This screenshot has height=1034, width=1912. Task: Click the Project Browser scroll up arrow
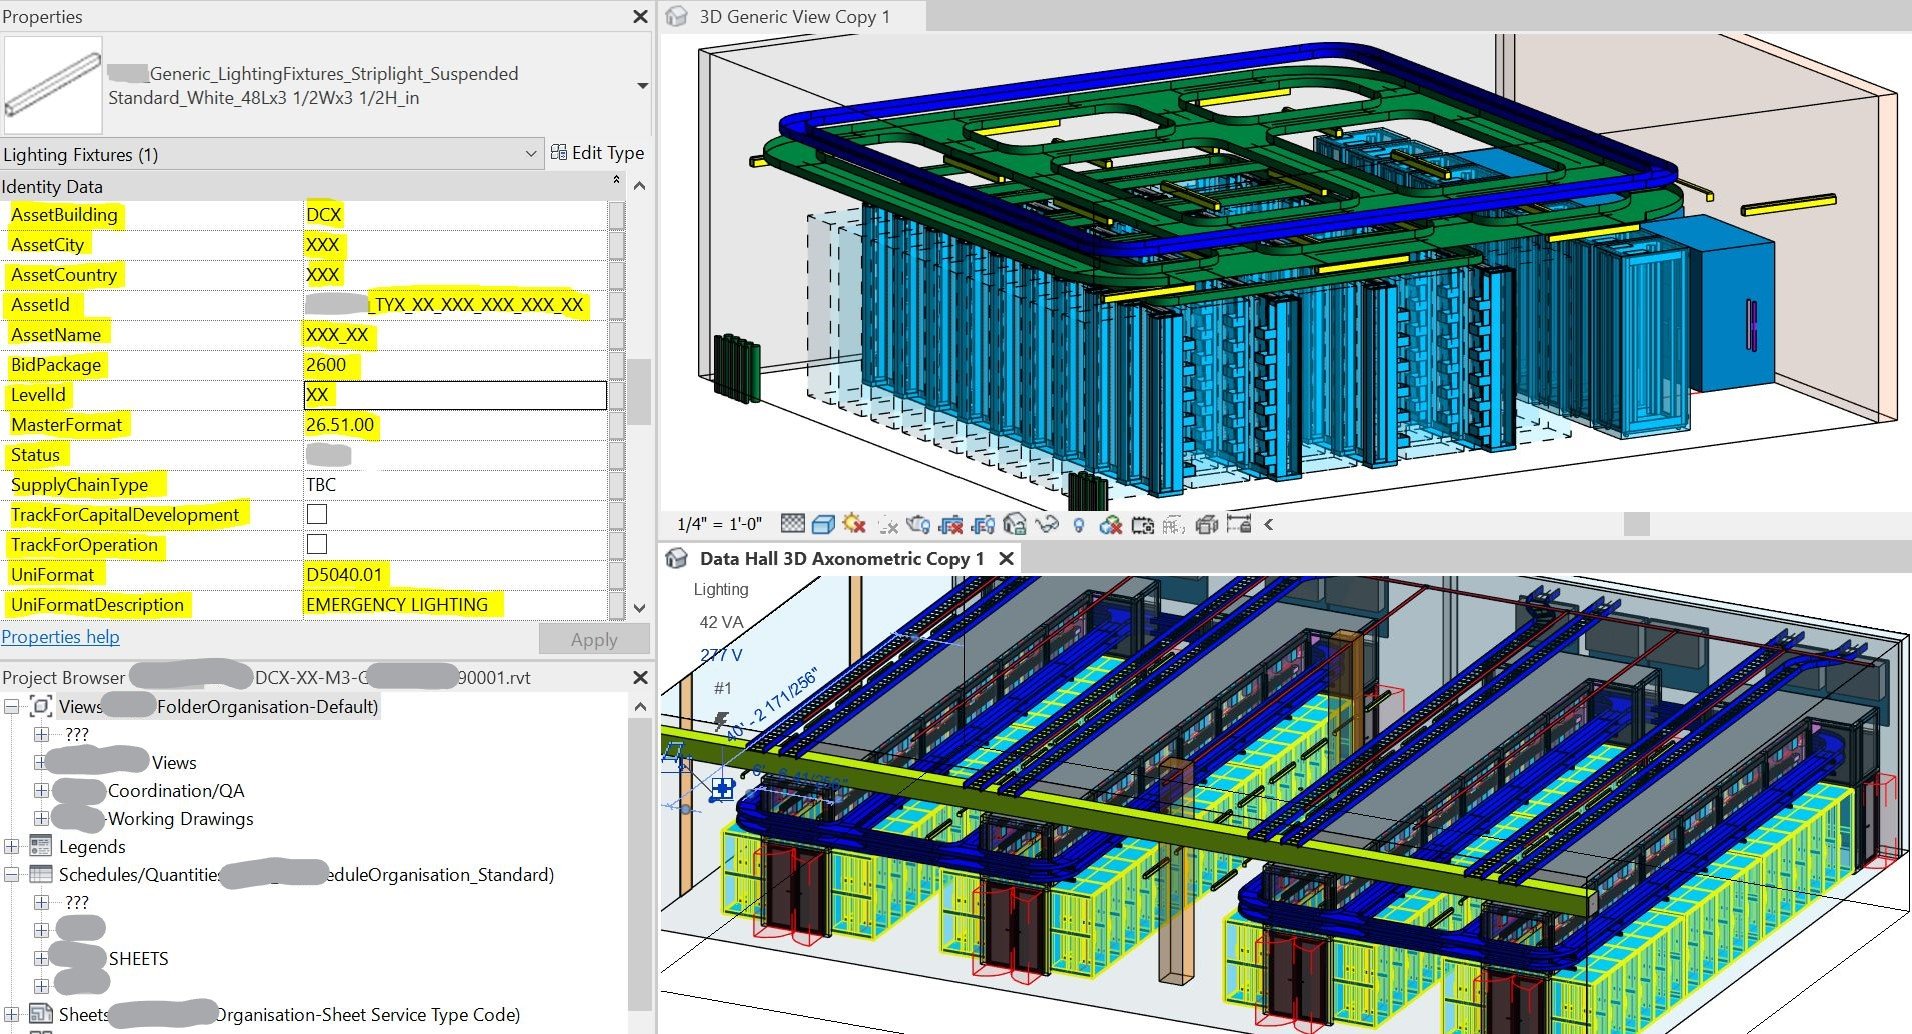[x=639, y=706]
